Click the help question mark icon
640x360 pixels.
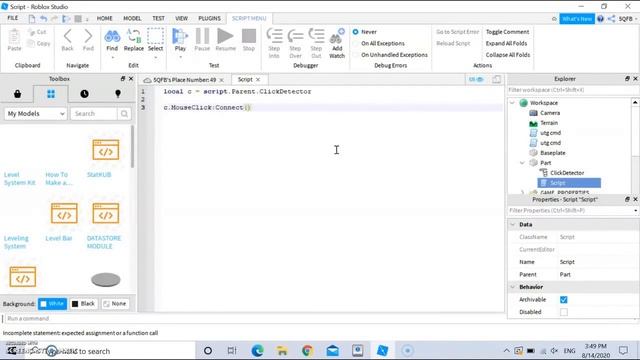tap(600, 19)
